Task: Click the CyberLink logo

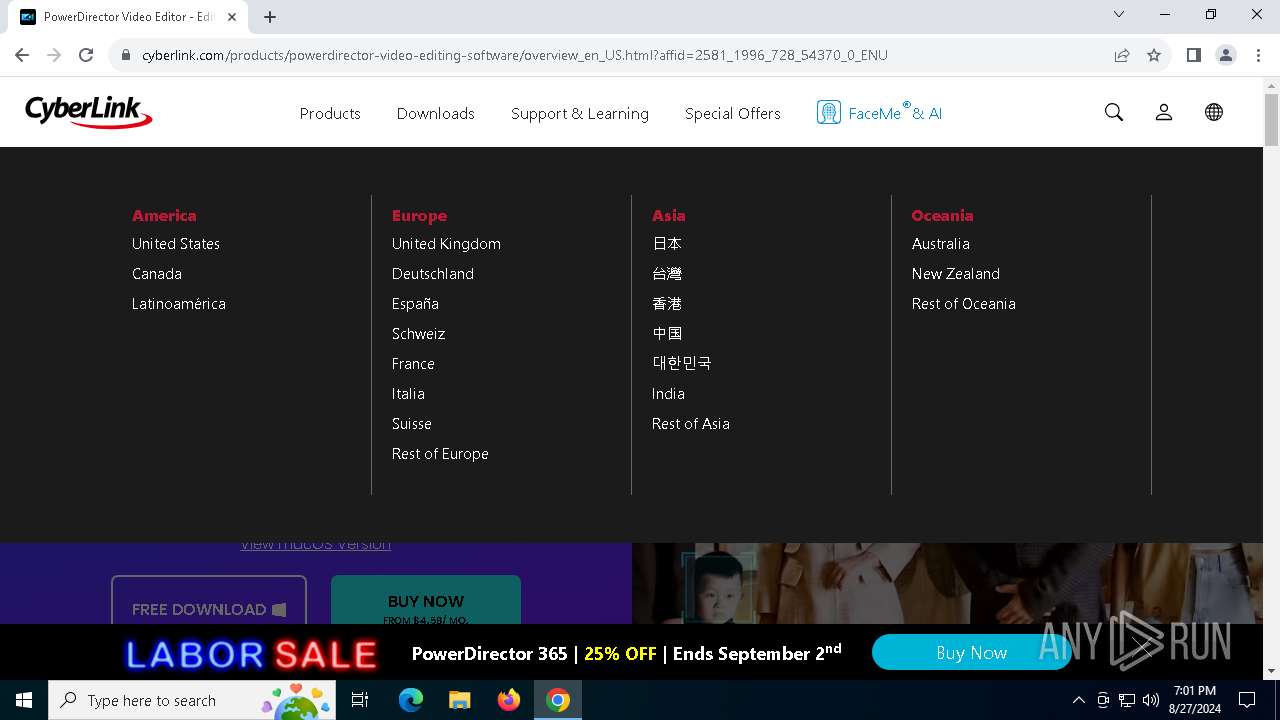Action: pyautogui.click(x=89, y=112)
